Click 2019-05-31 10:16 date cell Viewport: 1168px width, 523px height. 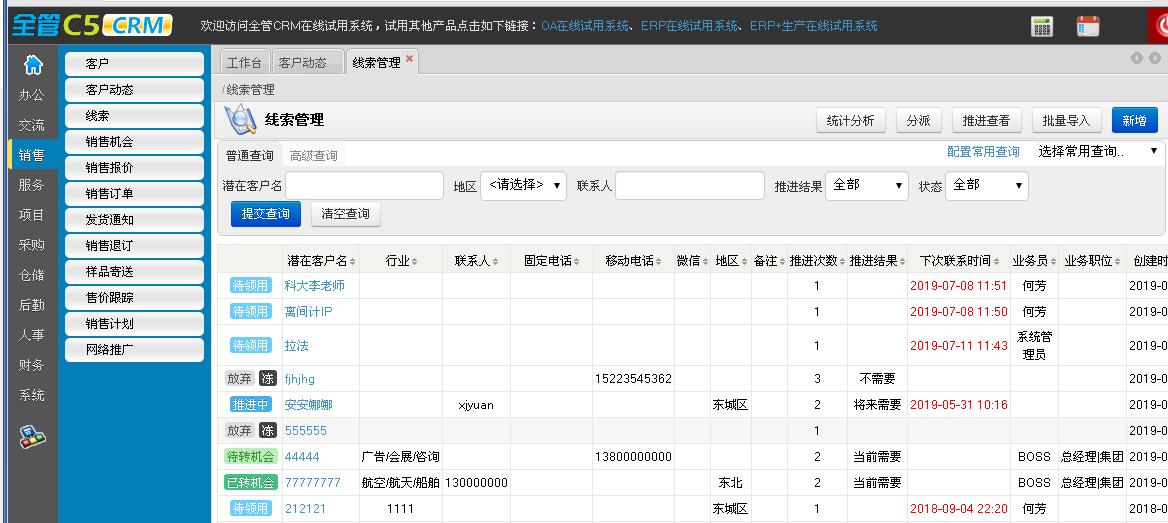coord(959,405)
